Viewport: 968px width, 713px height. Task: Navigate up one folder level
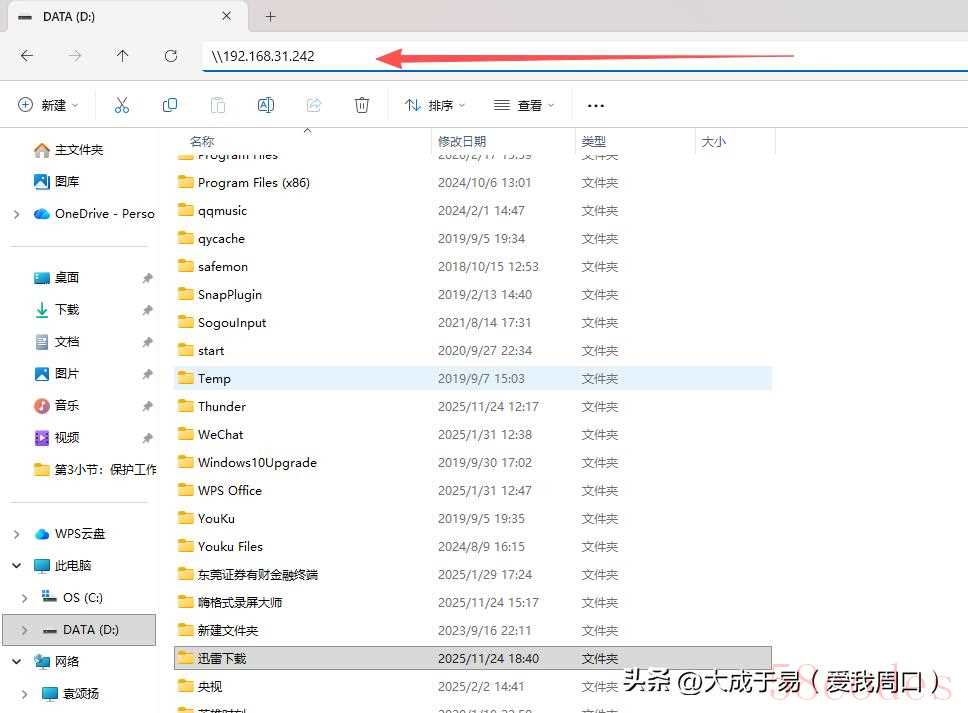[122, 56]
